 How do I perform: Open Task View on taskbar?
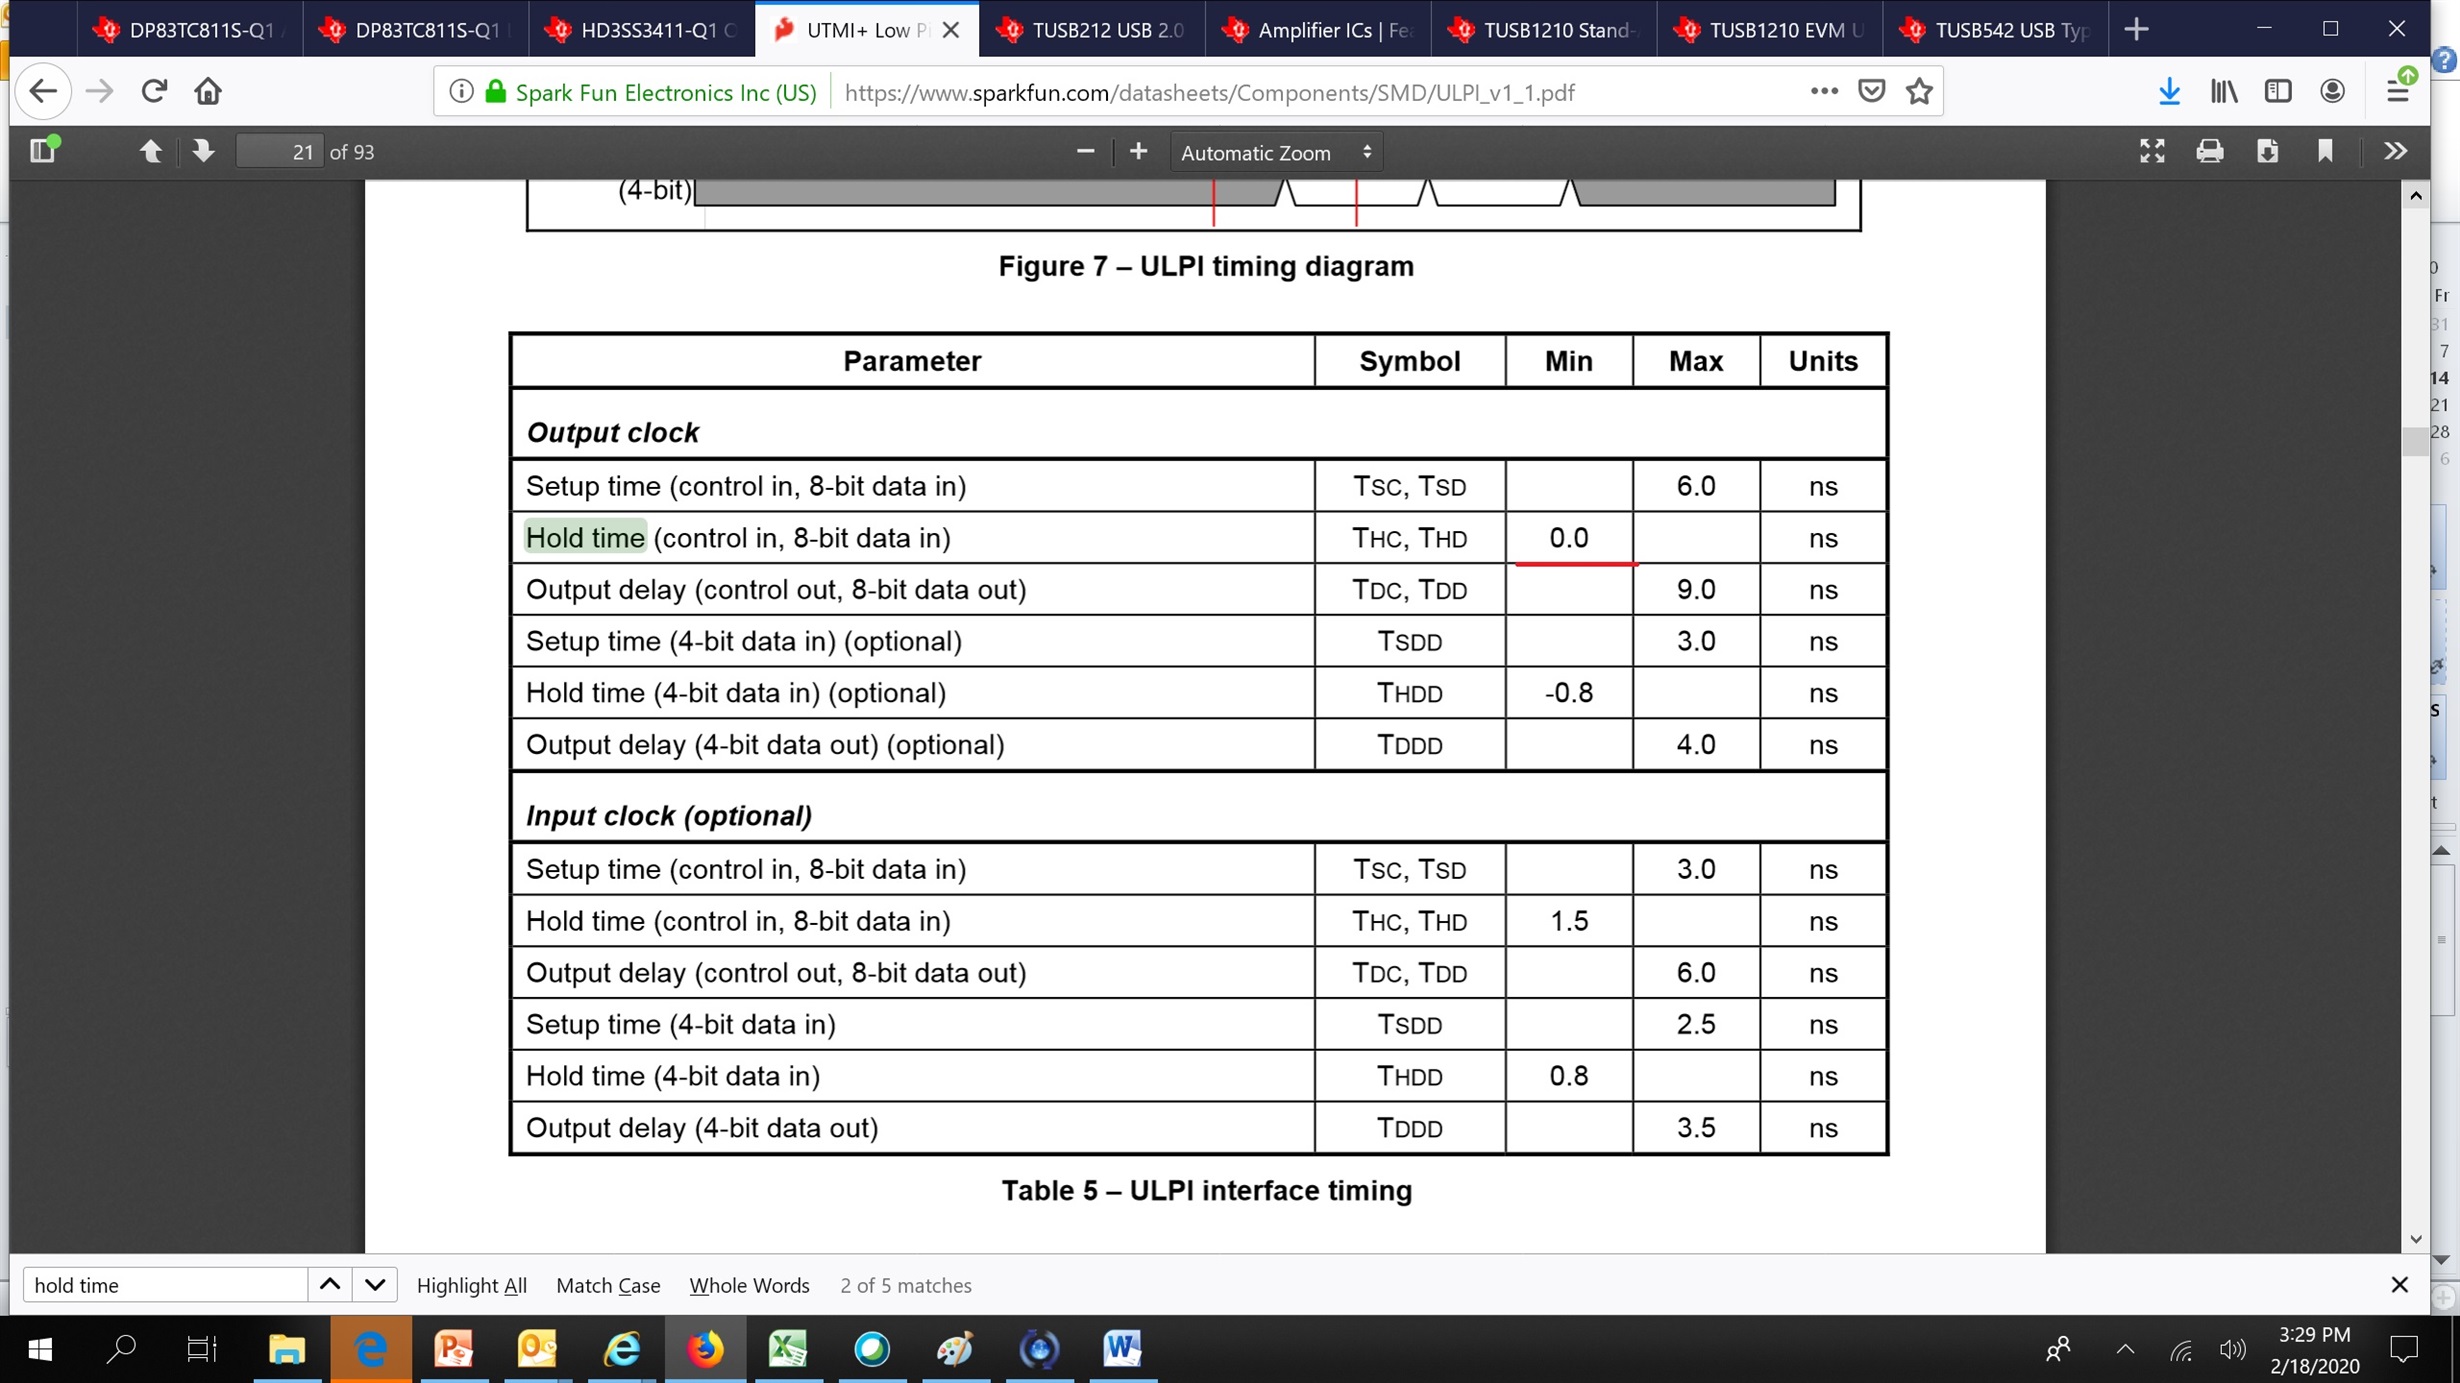click(202, 1350)
